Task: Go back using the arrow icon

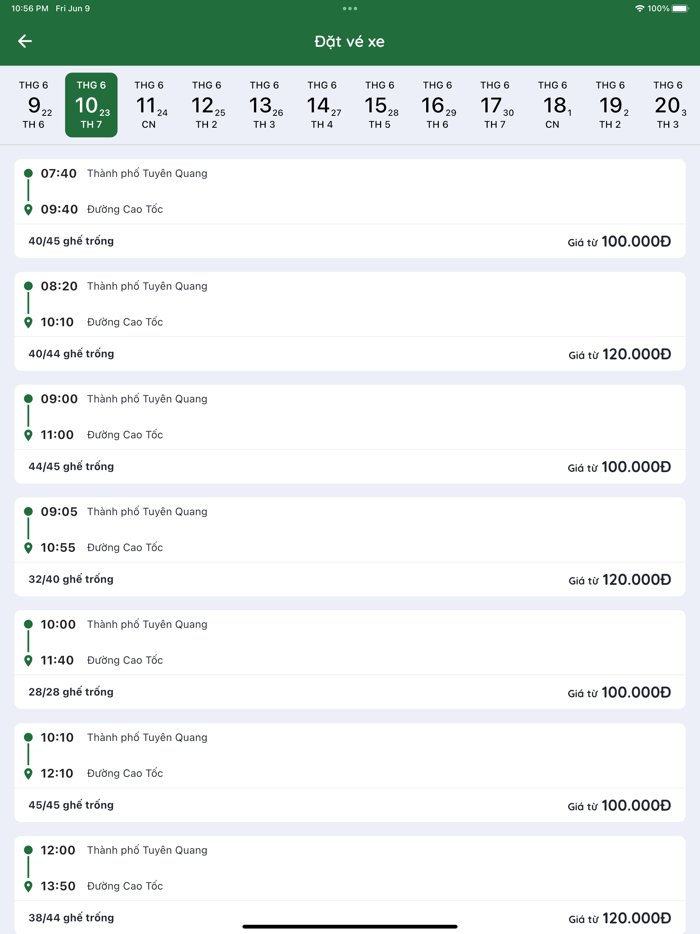Action: pos(25,41)
